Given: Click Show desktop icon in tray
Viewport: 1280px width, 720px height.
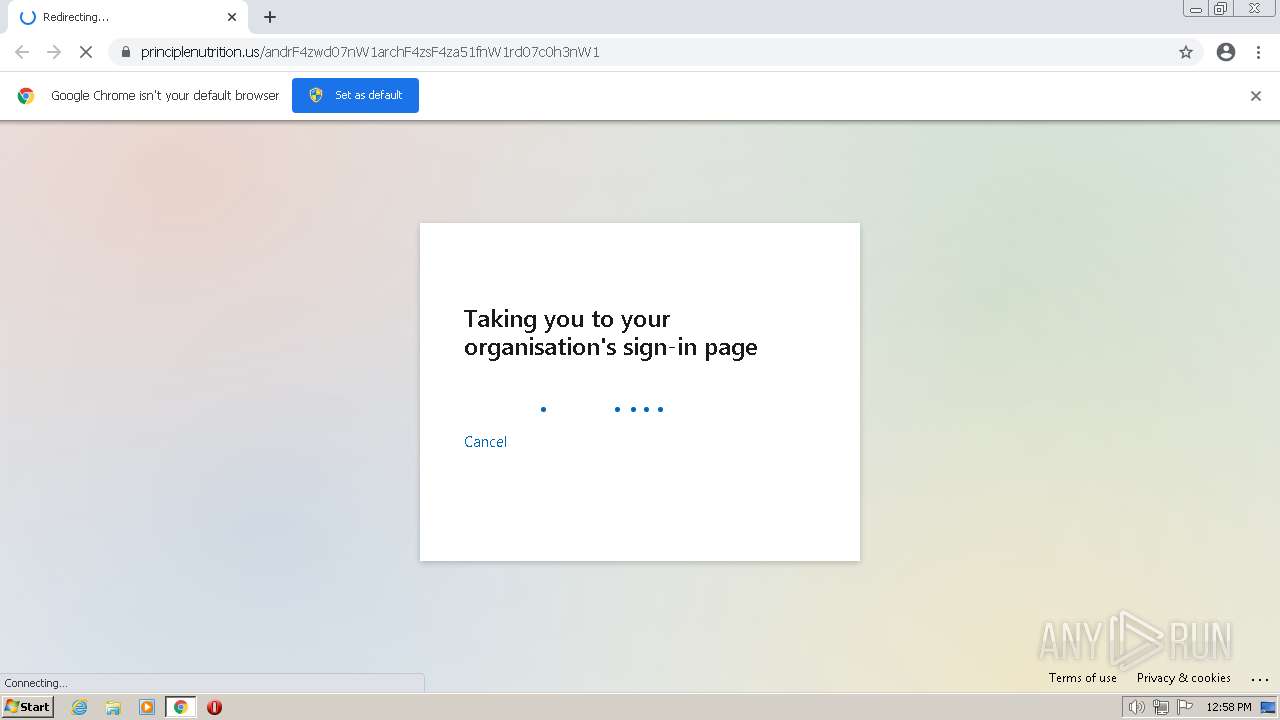Looking at the screenshot, I should click(1268, 707).
